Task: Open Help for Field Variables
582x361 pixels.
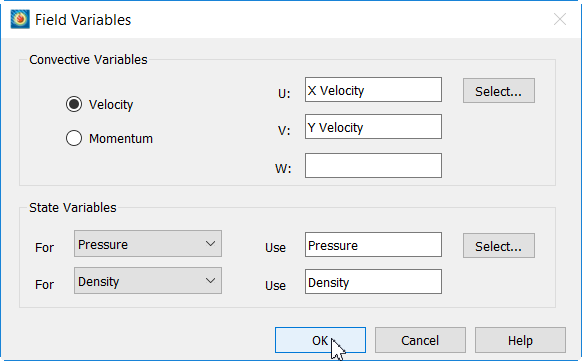Action: coord(520,340)
